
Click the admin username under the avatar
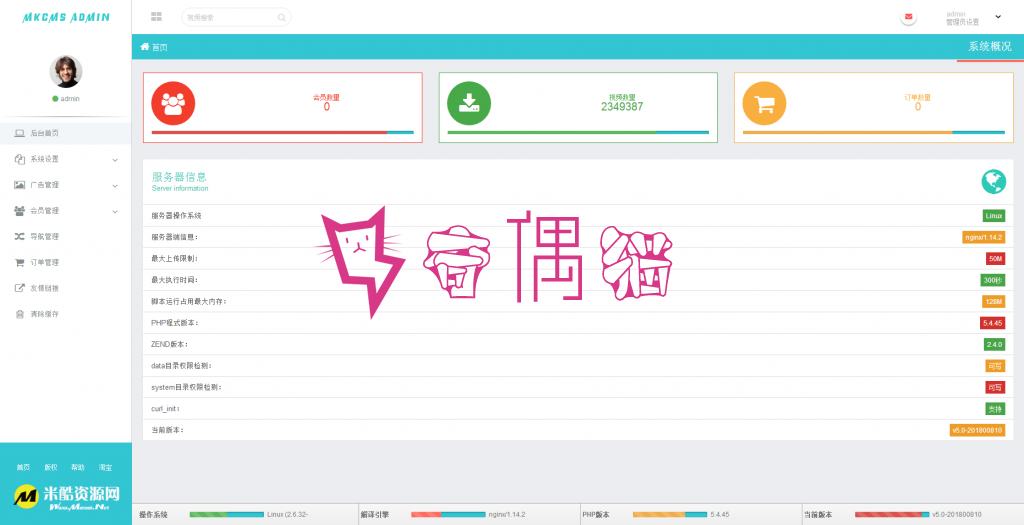tap(70, 99)
